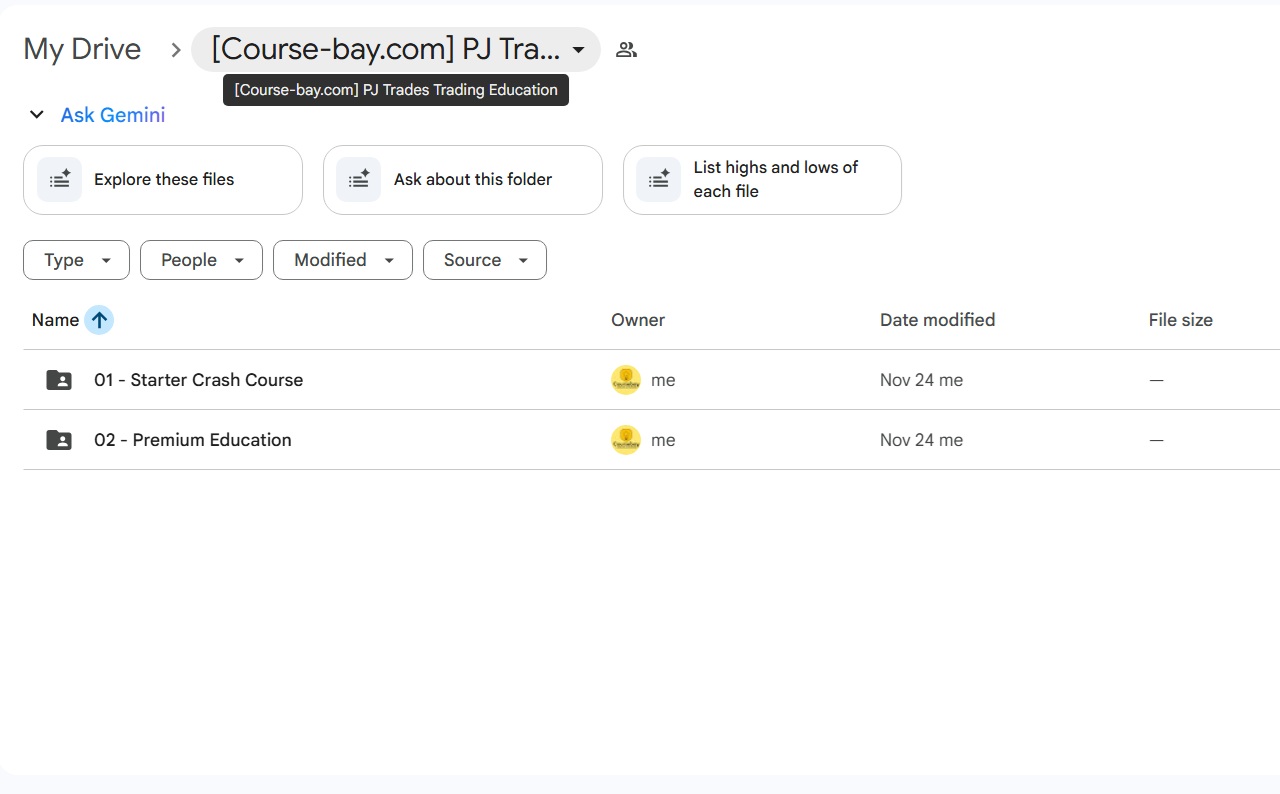This screenshot has width=1280, height=794.
Task: Open the current folder breadcrumb dropdown
Action: pyautogui.click(x=396, y=49)
